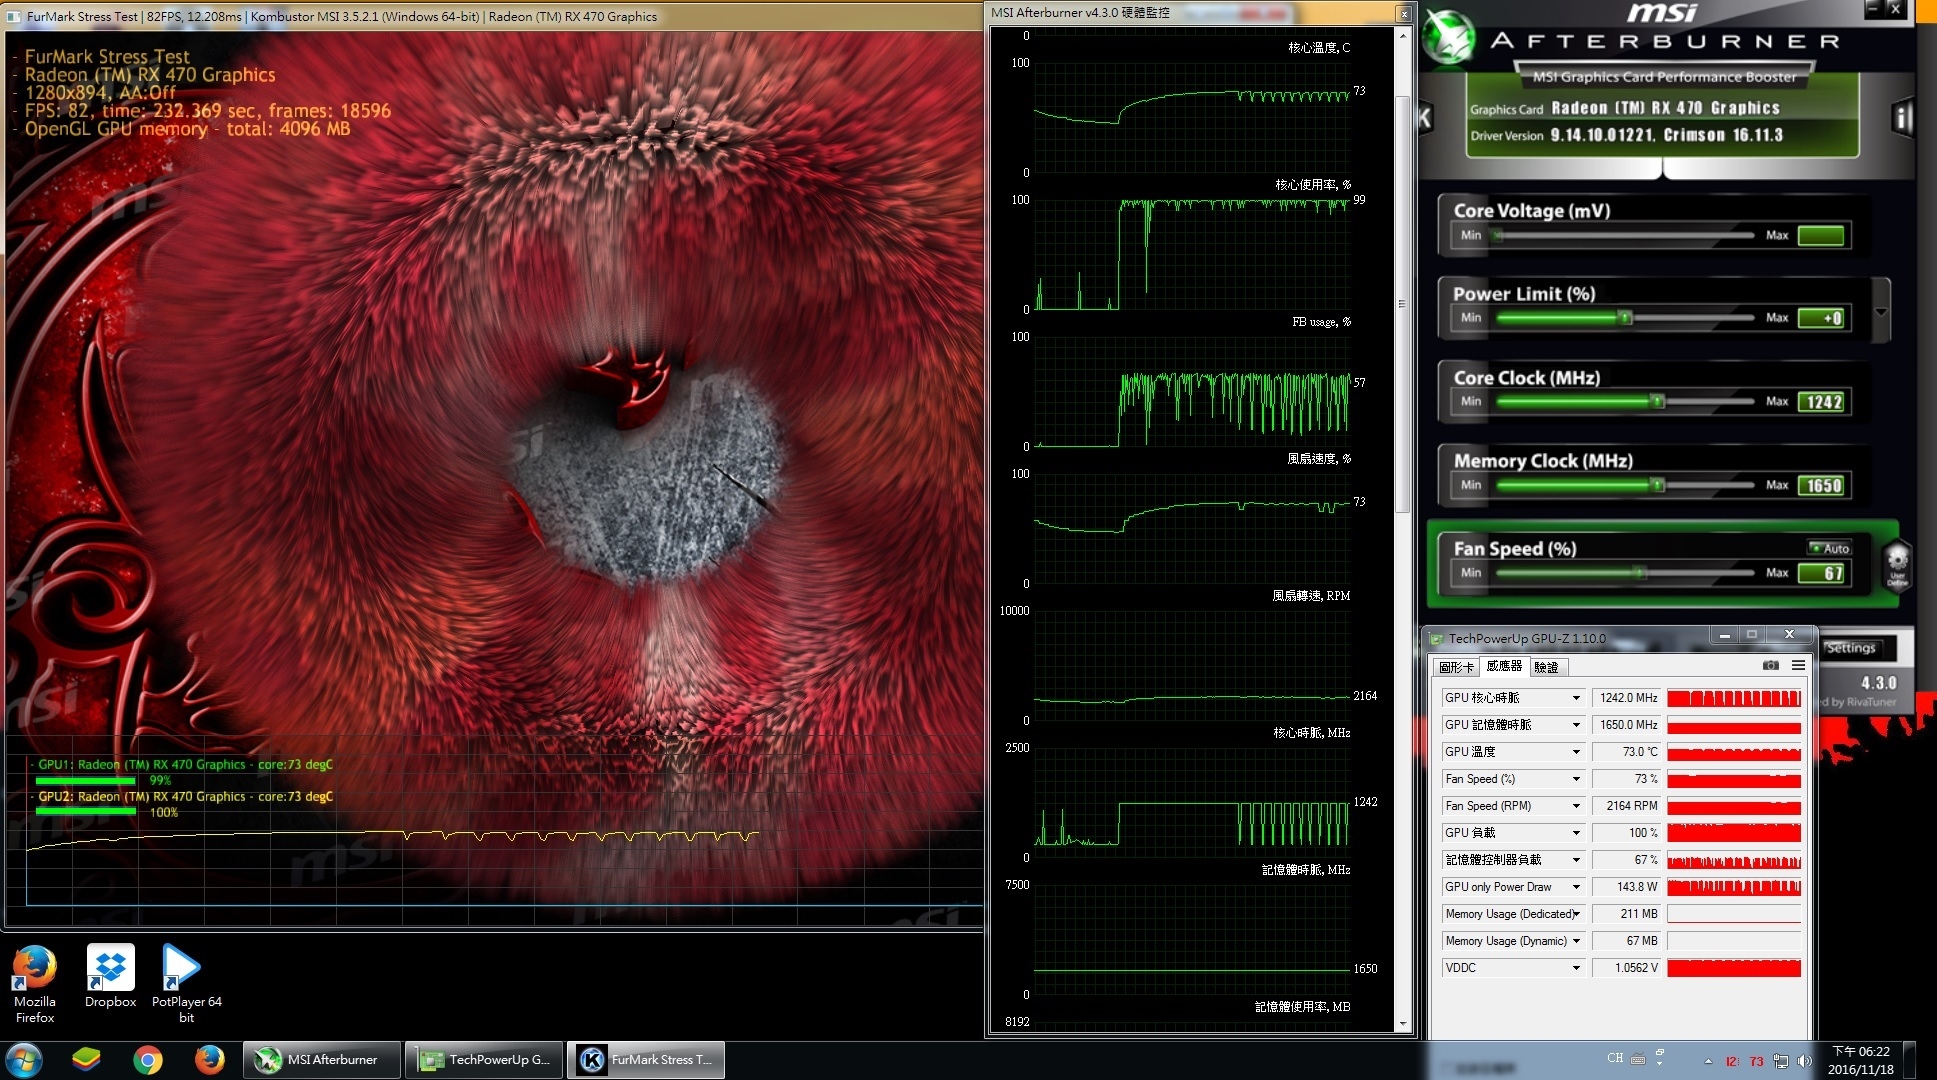Click the network tray icon
This screenshot has height=1080, width=1937.
[1781, 1061]
